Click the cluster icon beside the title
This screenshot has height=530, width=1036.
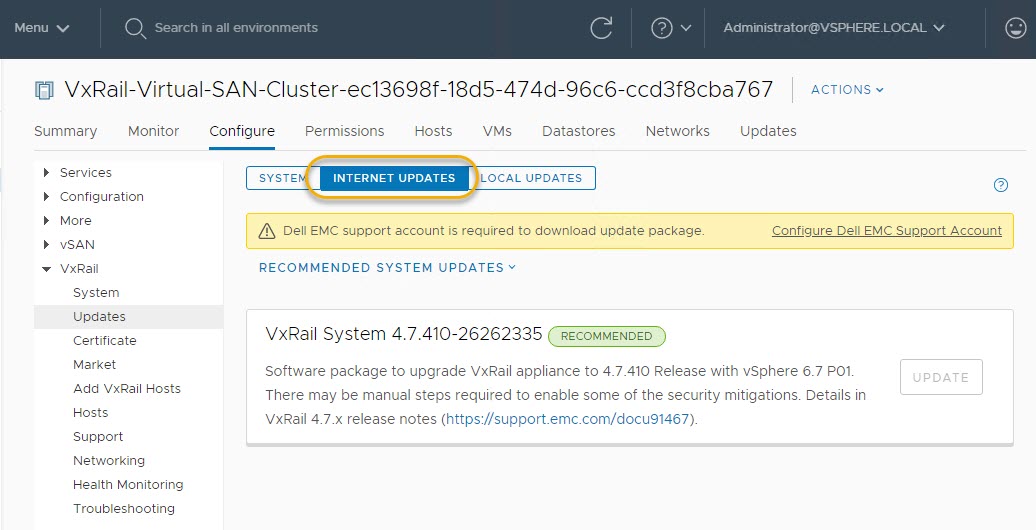click(x=44, y=90)
